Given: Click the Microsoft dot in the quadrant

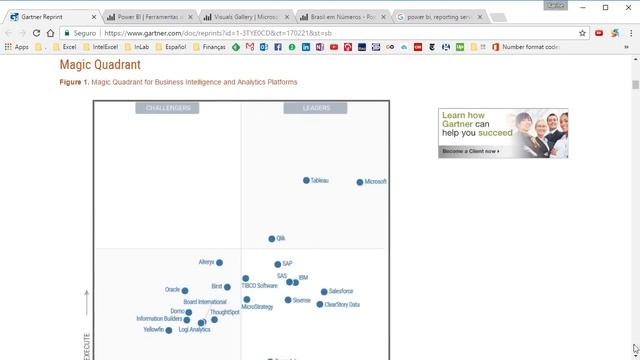Looking at the screenshot, I should (360, 182).
